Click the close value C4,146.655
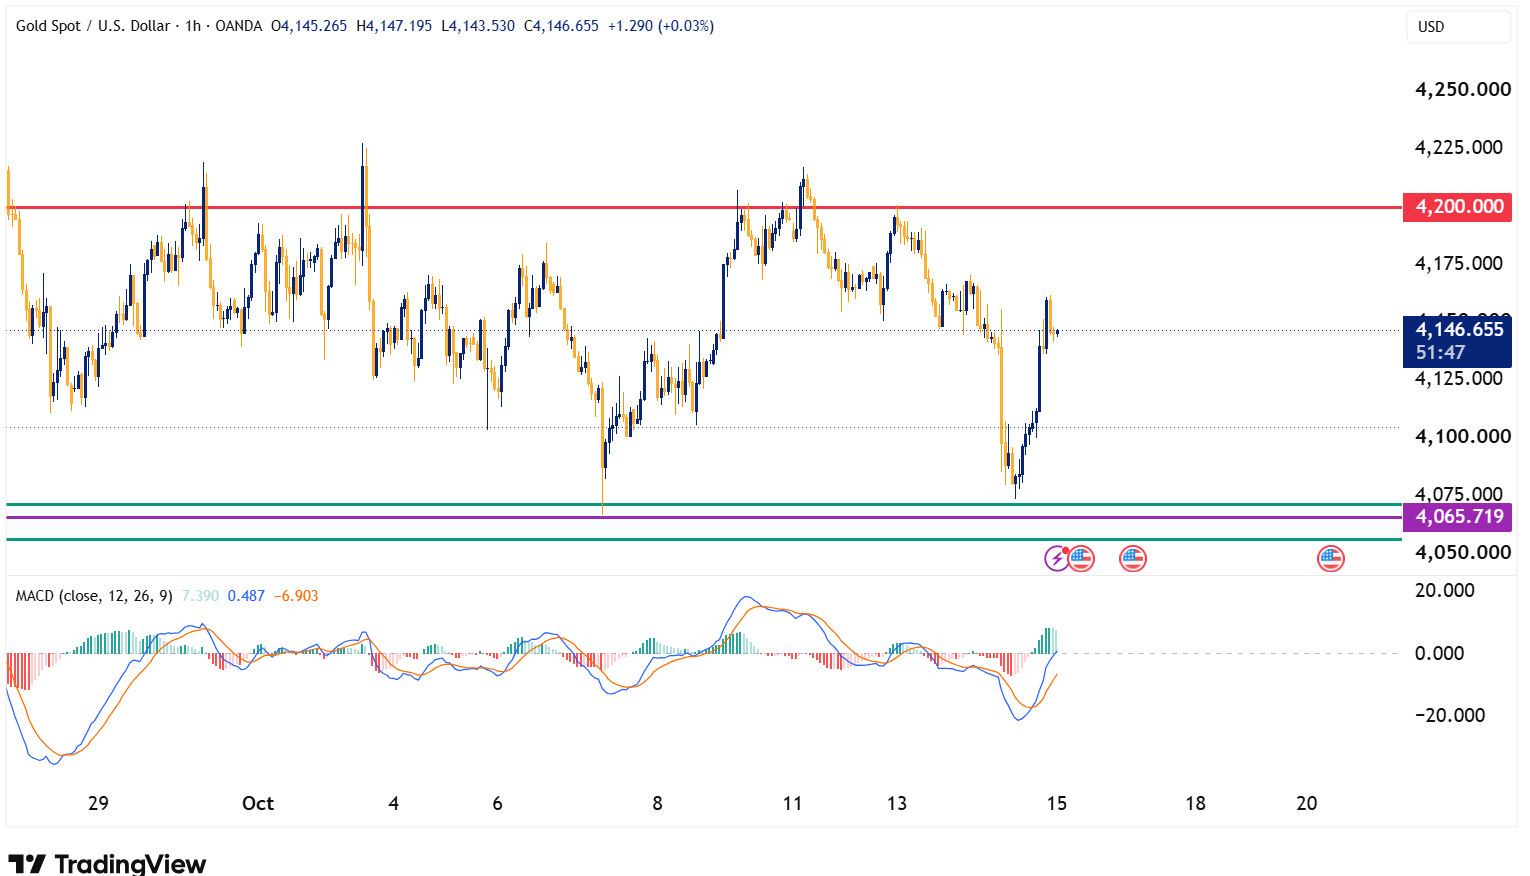Screen dimensions: 1530x876 click(x=561, y=26)
